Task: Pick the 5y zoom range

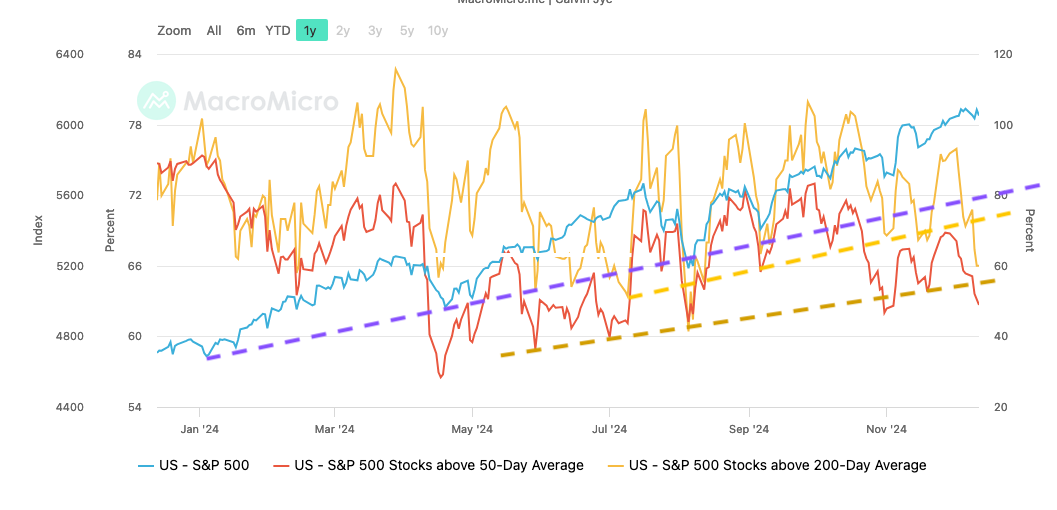Action: click(x=407, y=31)
